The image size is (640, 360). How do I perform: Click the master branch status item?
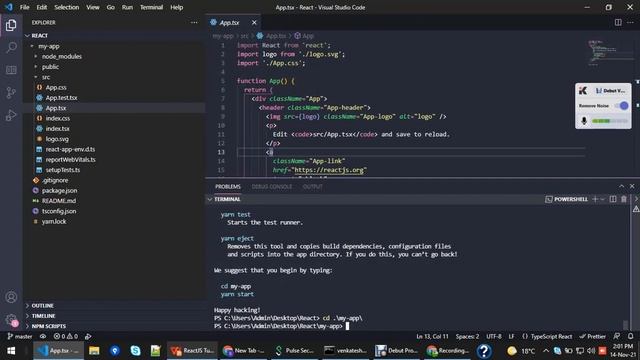tap(20, 336)
